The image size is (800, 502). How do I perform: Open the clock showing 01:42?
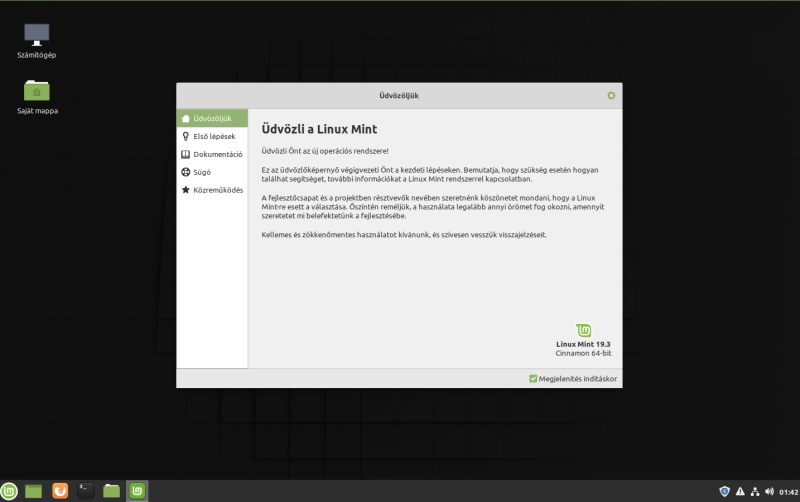point(788,492)
